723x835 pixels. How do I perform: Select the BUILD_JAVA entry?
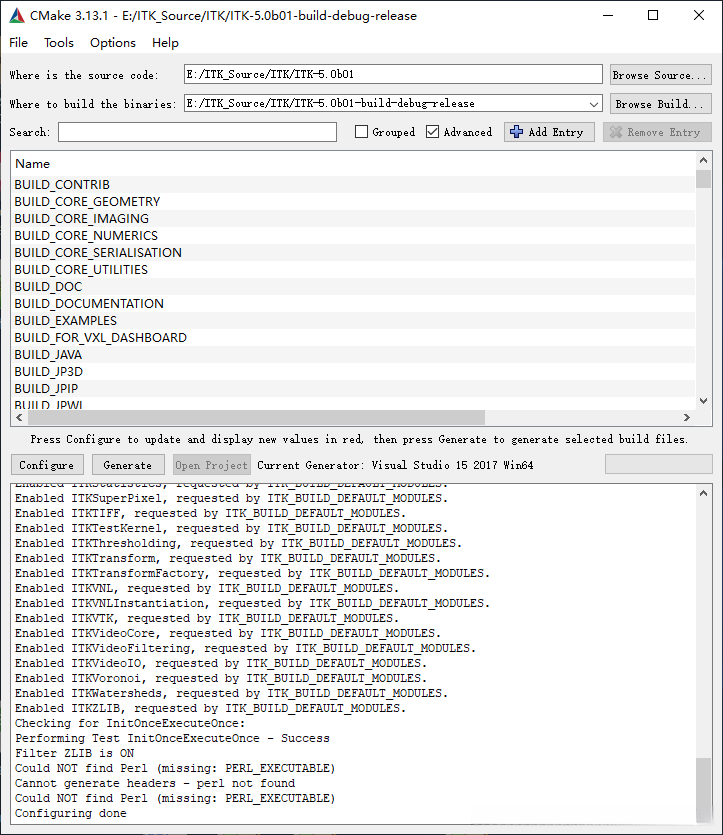coord(354,355)
